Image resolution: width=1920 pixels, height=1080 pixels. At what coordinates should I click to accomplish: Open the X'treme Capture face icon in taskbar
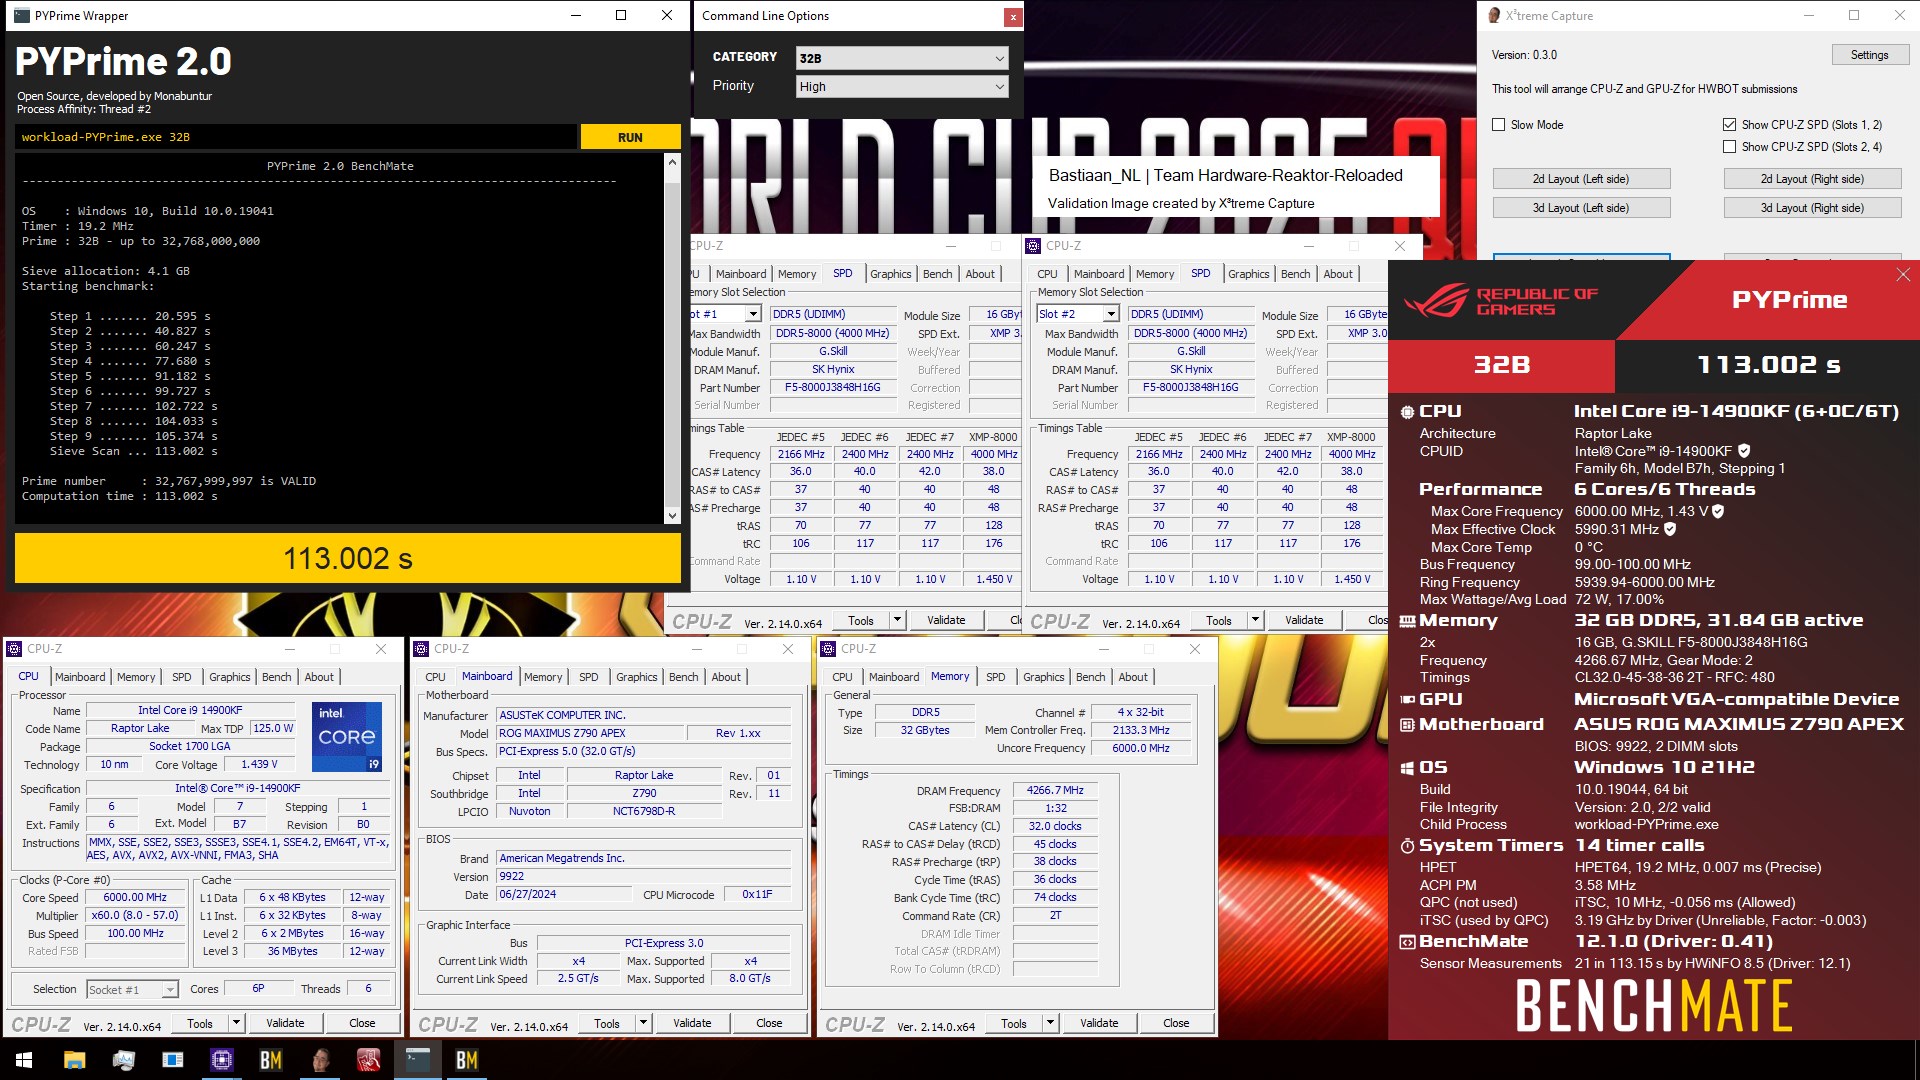[320, 1060]
